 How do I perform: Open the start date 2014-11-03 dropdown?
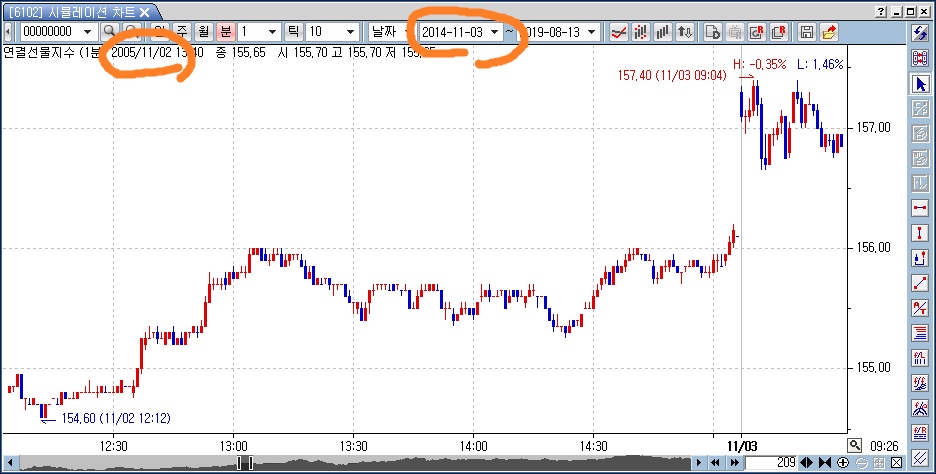(493, 31)
